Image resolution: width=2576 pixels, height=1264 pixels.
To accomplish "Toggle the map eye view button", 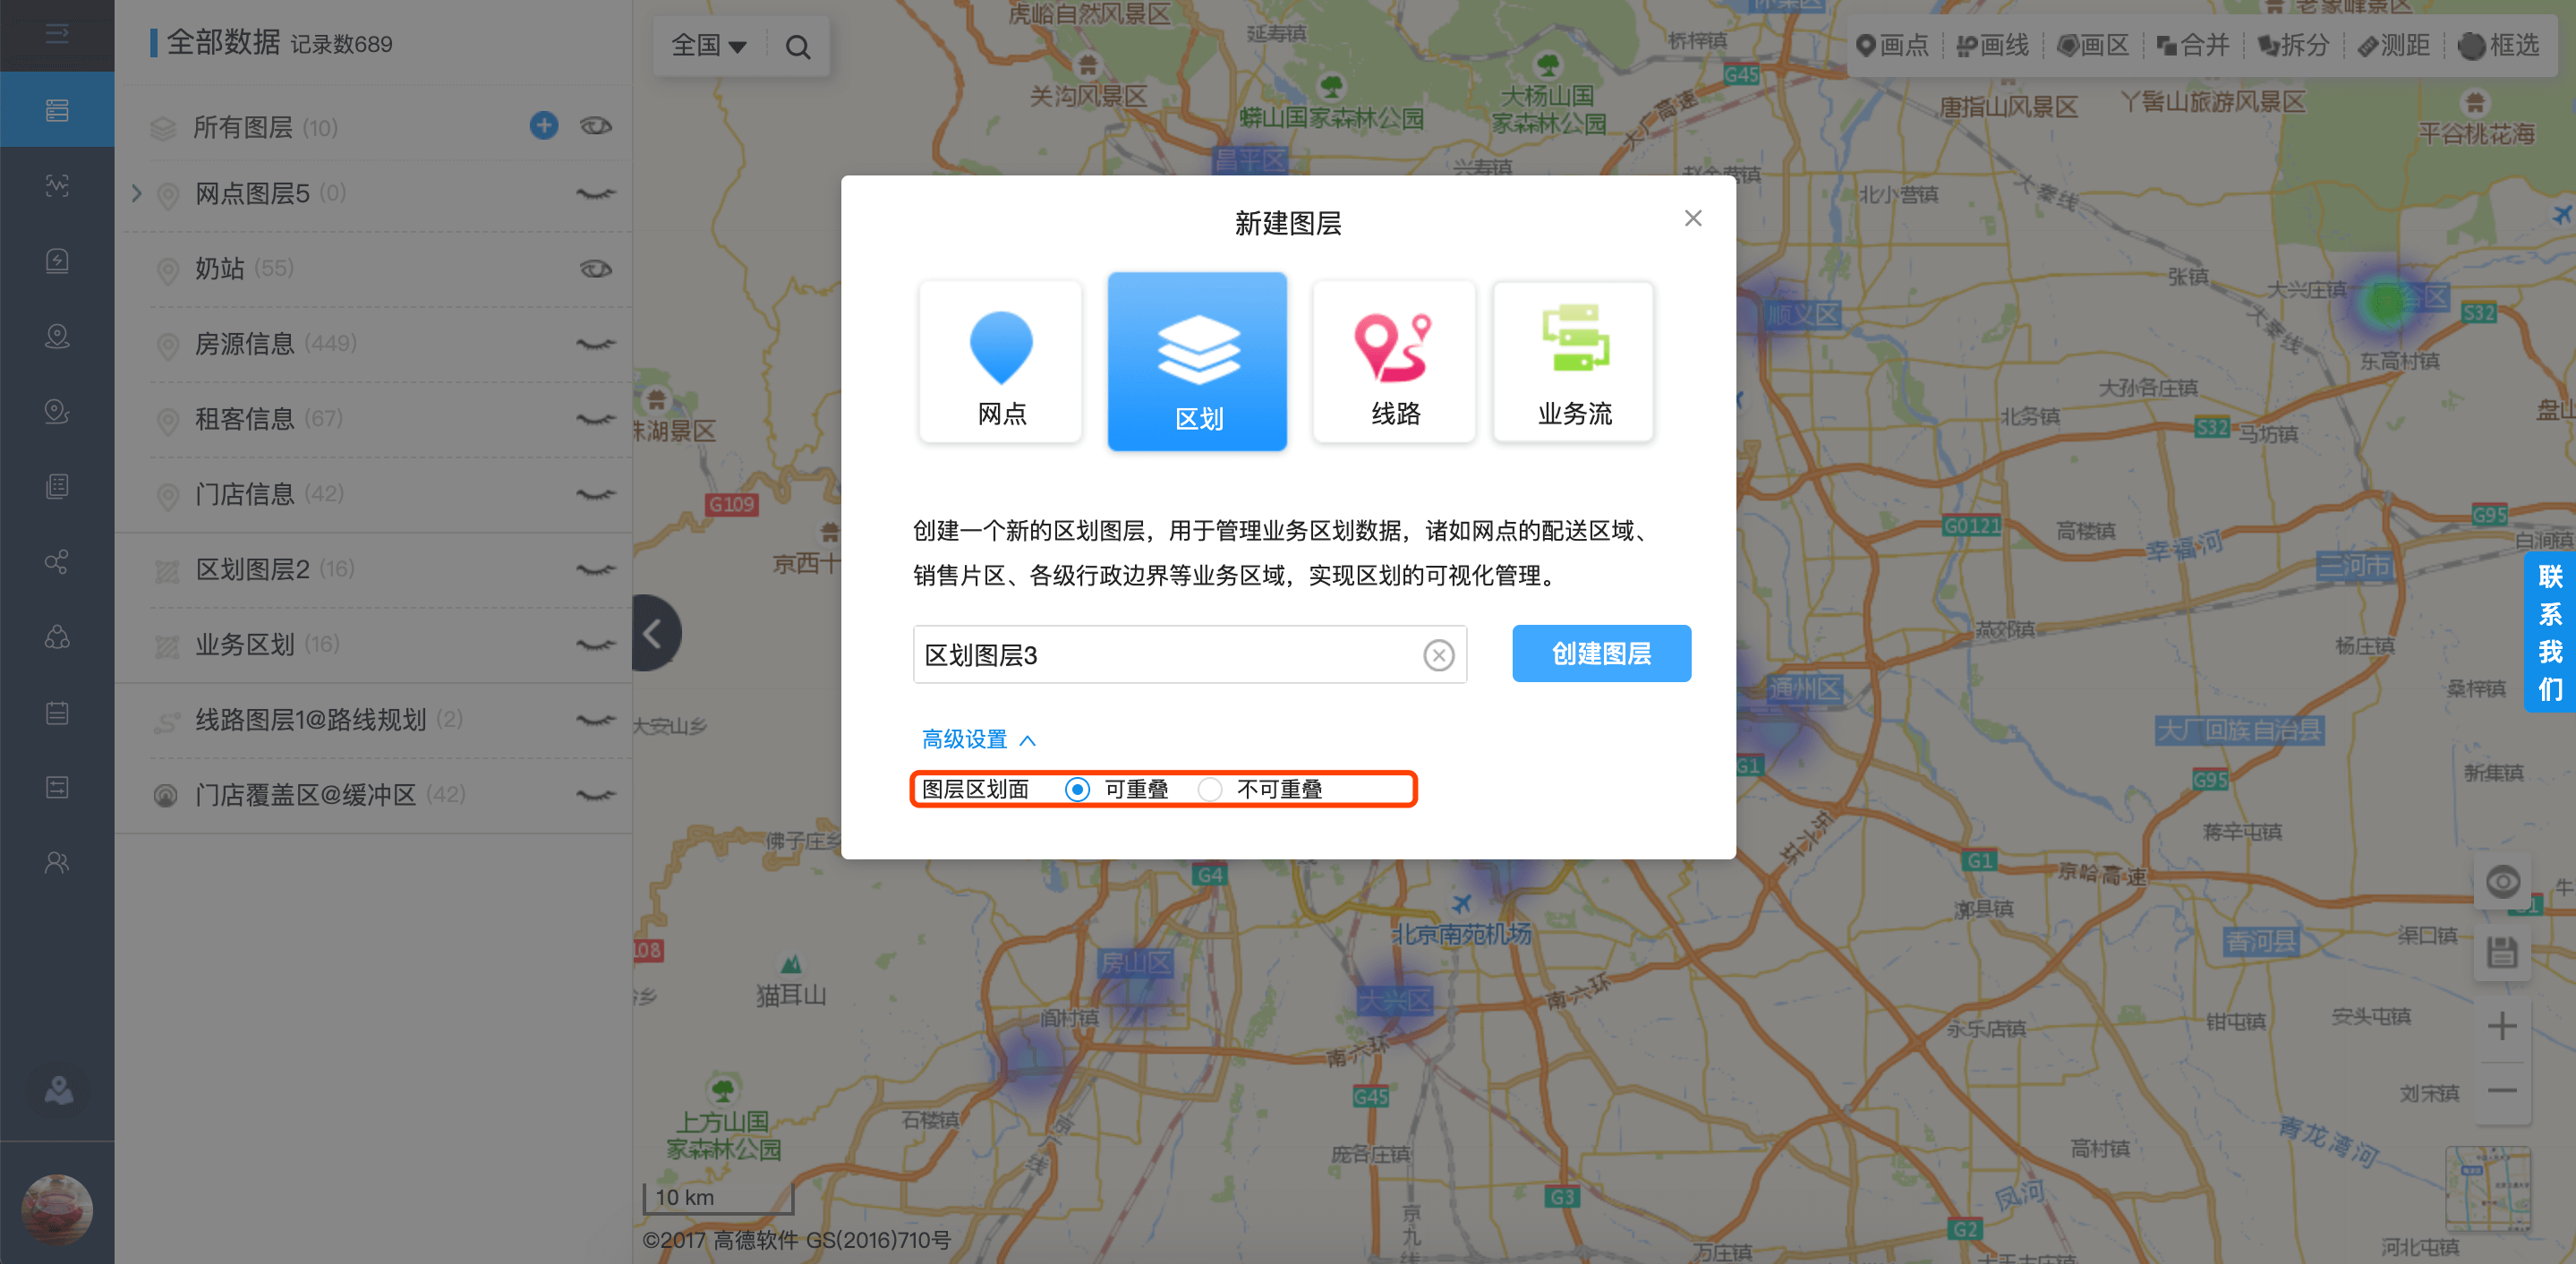I will 2502,882.
